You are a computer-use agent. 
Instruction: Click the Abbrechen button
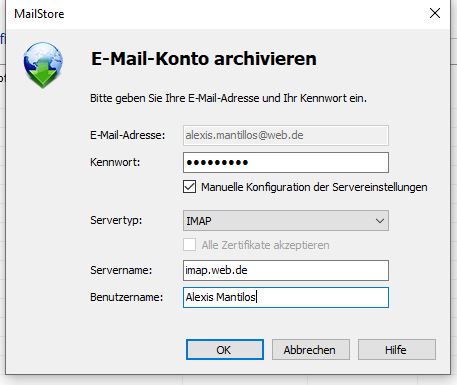pyautogui.click(x=311, y=350)
